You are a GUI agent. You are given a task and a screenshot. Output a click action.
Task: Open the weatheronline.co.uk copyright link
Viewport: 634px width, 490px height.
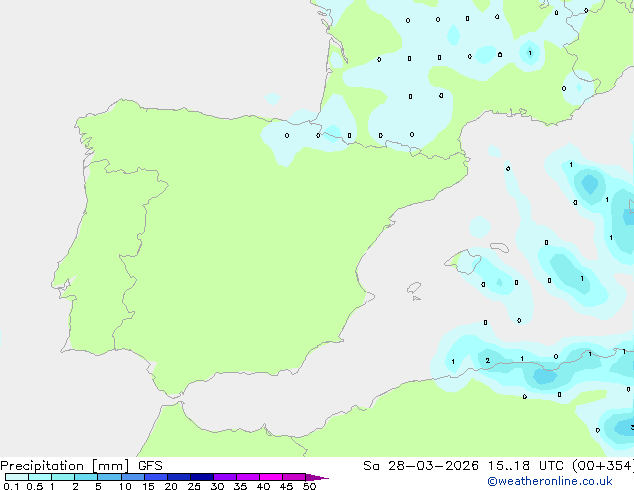click(550, 481)
